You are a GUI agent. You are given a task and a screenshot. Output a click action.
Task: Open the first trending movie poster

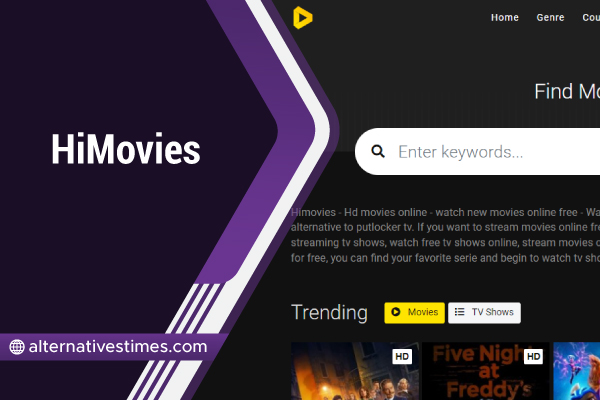pyautogui.click(x=355, y=371)
